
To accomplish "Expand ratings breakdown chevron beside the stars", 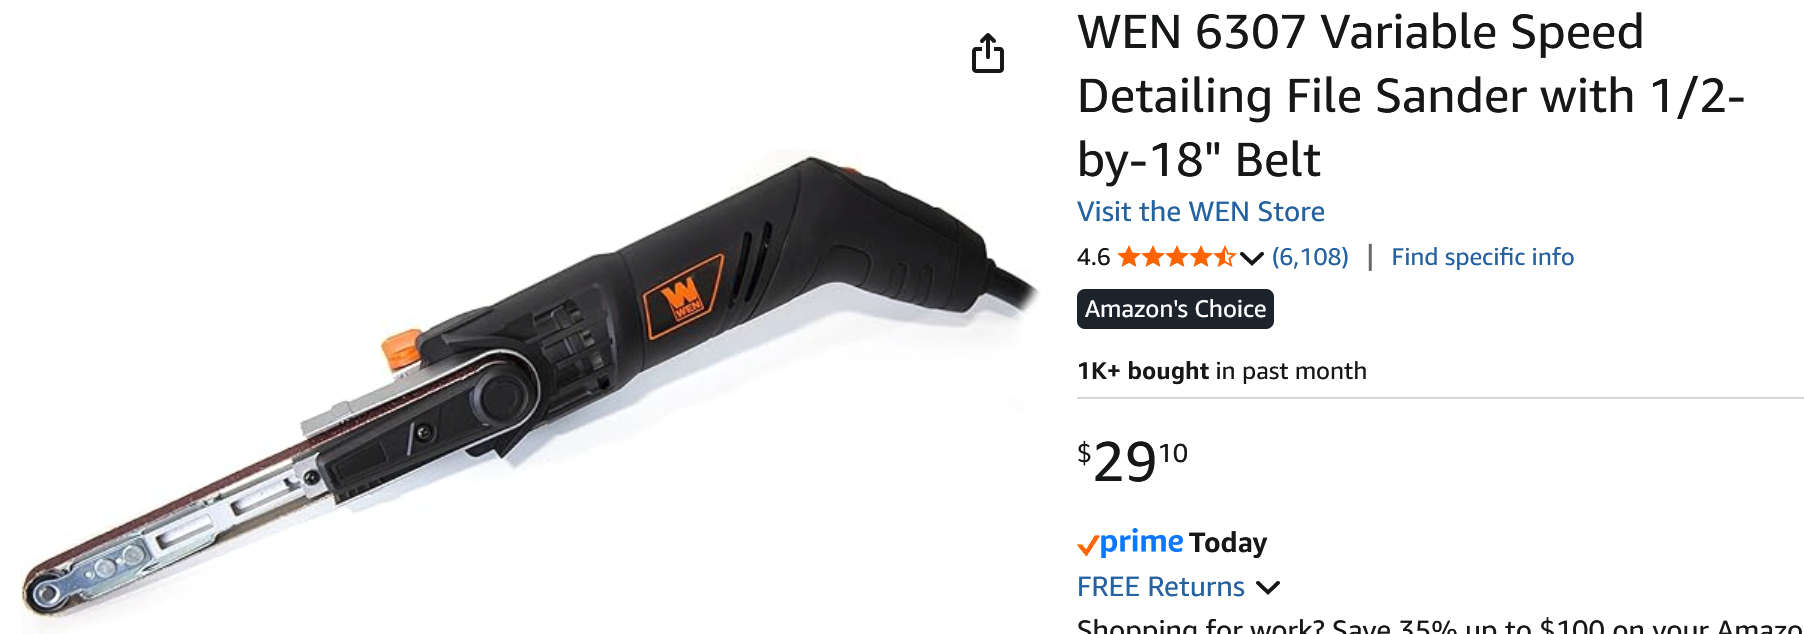I will click(1251, 258).
